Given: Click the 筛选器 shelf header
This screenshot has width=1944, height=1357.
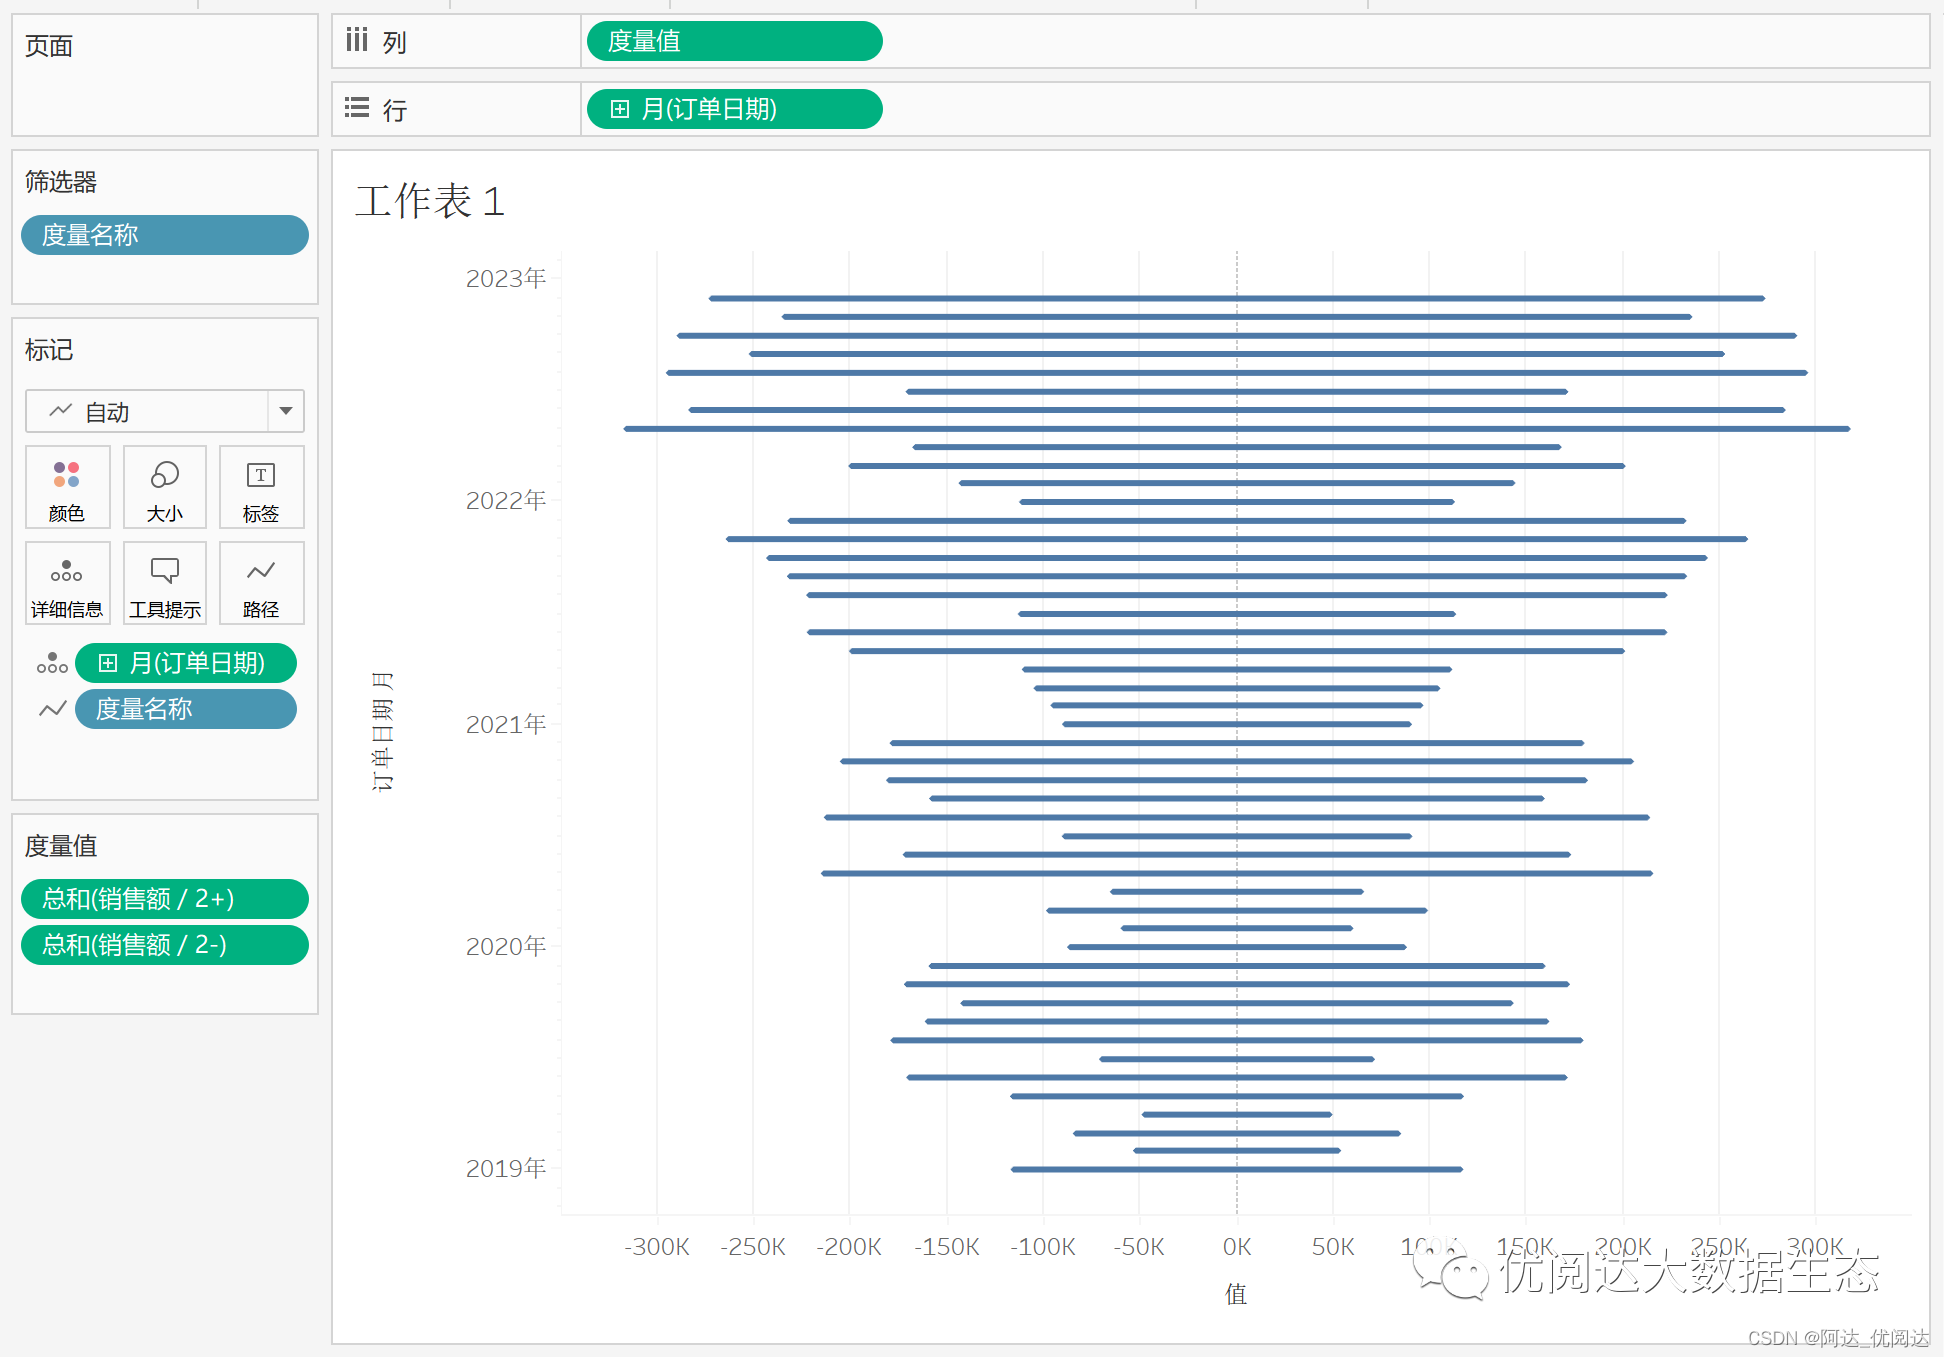Looking at the screenshot, I should (x=61, y=182).
